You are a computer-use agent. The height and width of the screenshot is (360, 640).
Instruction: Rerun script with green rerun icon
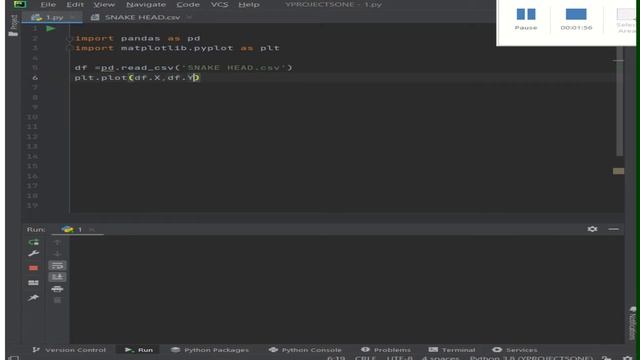coord(33,242)
